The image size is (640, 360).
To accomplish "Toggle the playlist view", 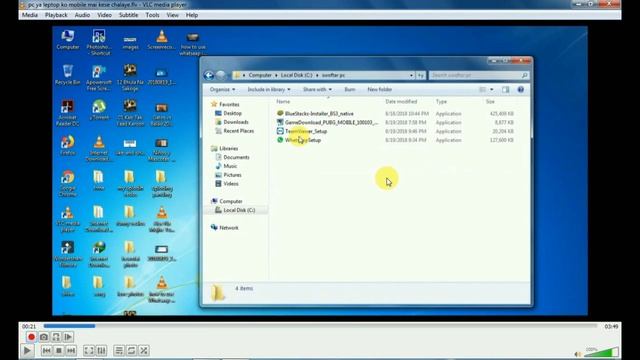I will tap(119, 351).
